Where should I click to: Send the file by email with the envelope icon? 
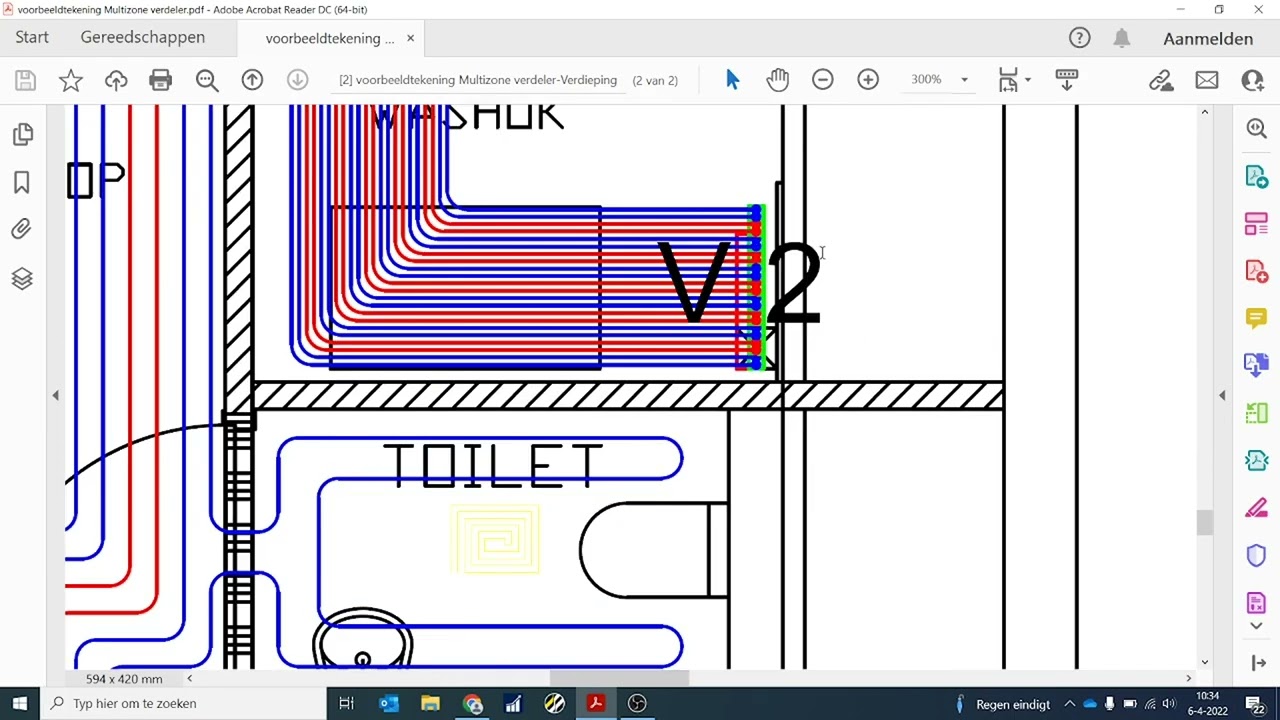tap(1207, 80)
